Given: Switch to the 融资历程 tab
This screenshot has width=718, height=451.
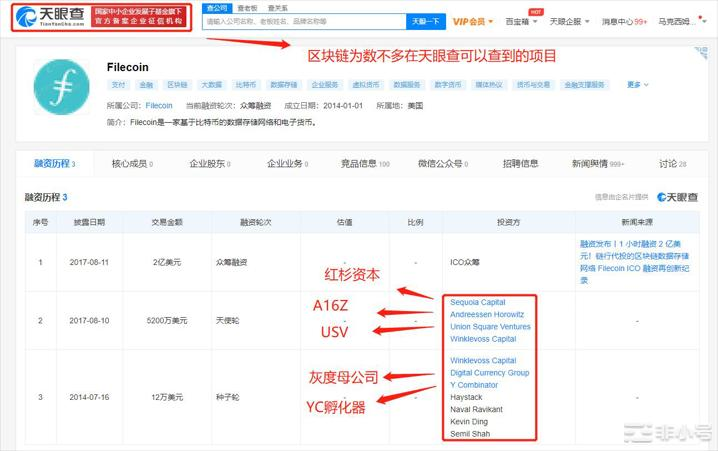Looking at the screenshot, I should click(x=54, y=163).
